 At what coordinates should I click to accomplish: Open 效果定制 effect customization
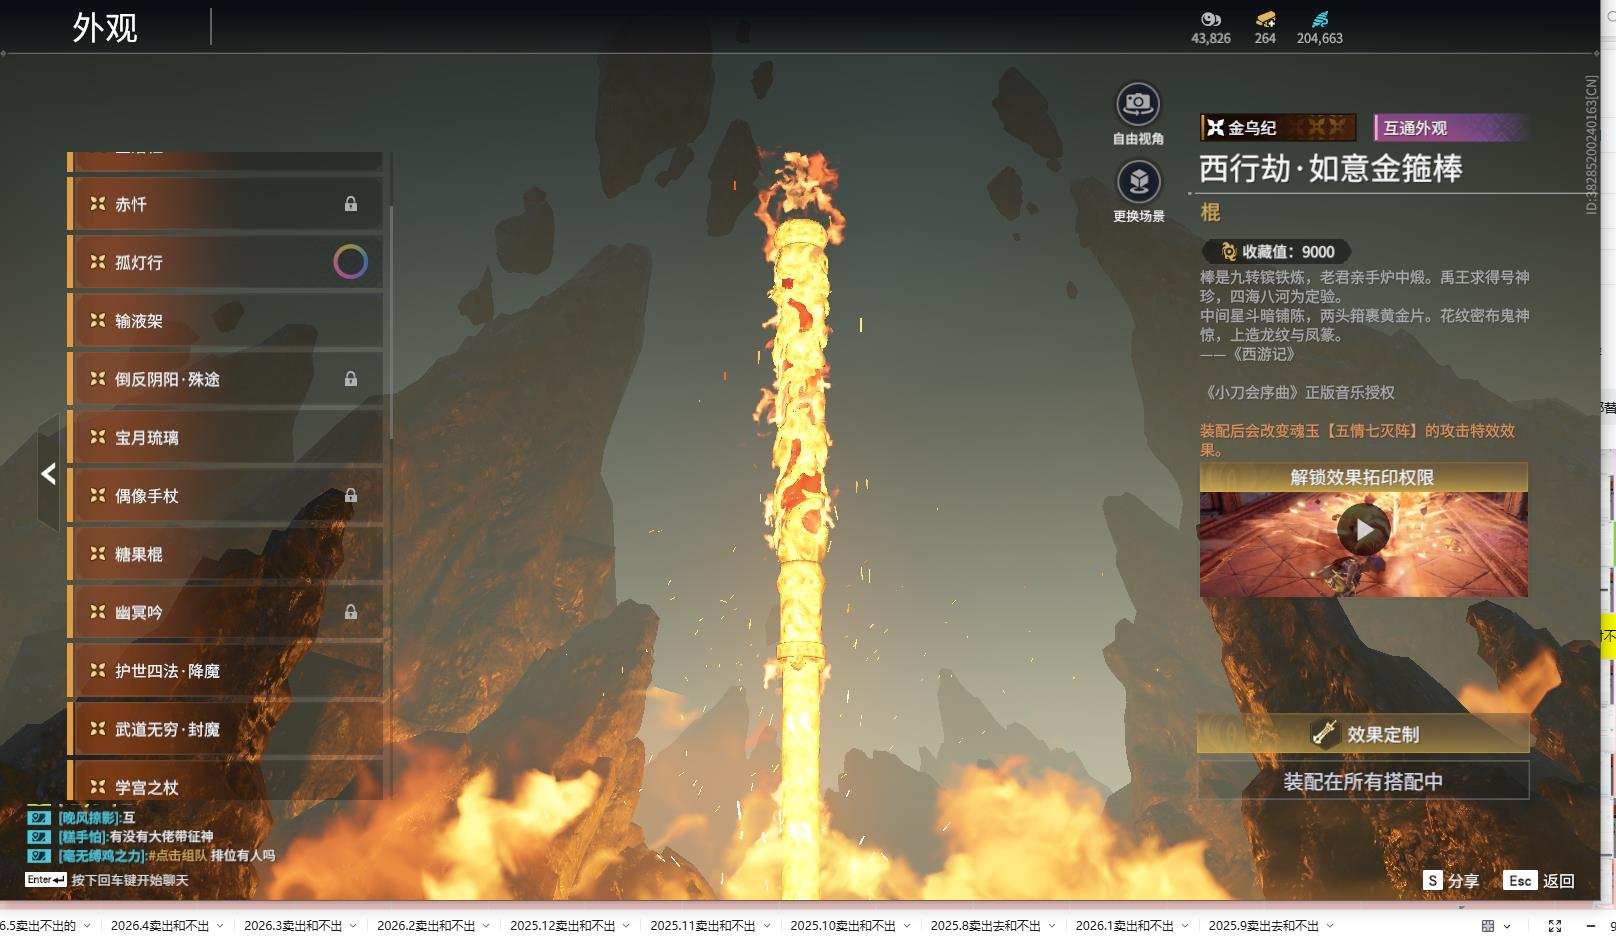pyautogui.click(x=1364, y=734)
